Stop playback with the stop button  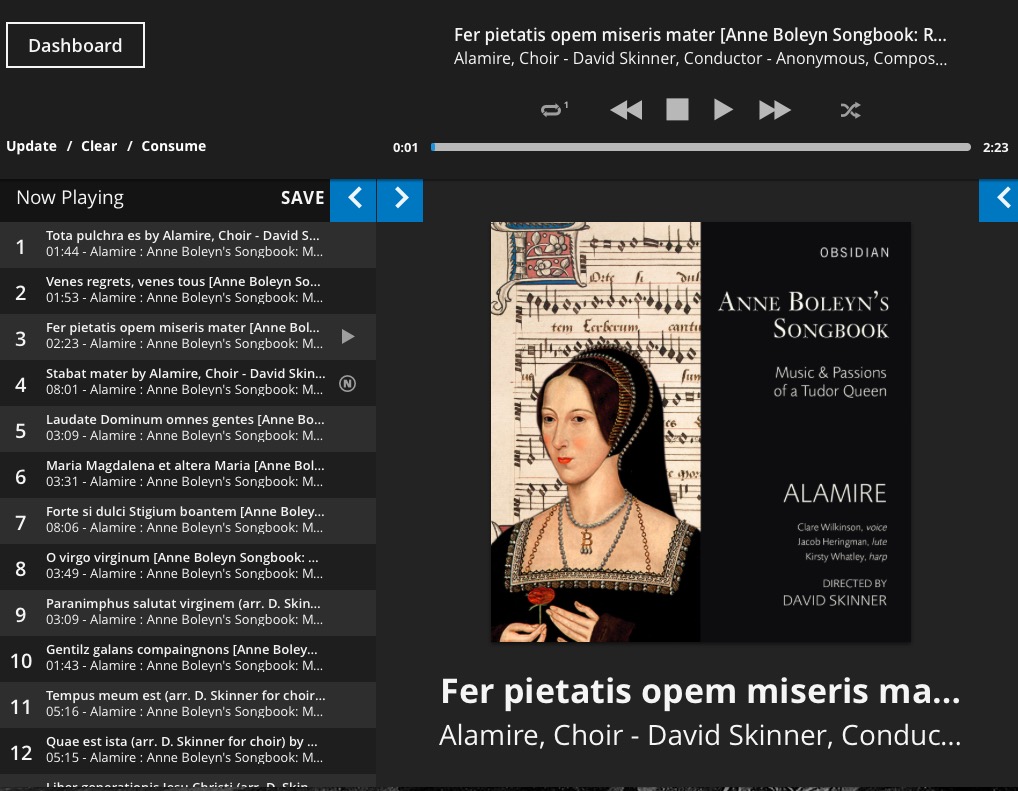[x=677, y=110]
